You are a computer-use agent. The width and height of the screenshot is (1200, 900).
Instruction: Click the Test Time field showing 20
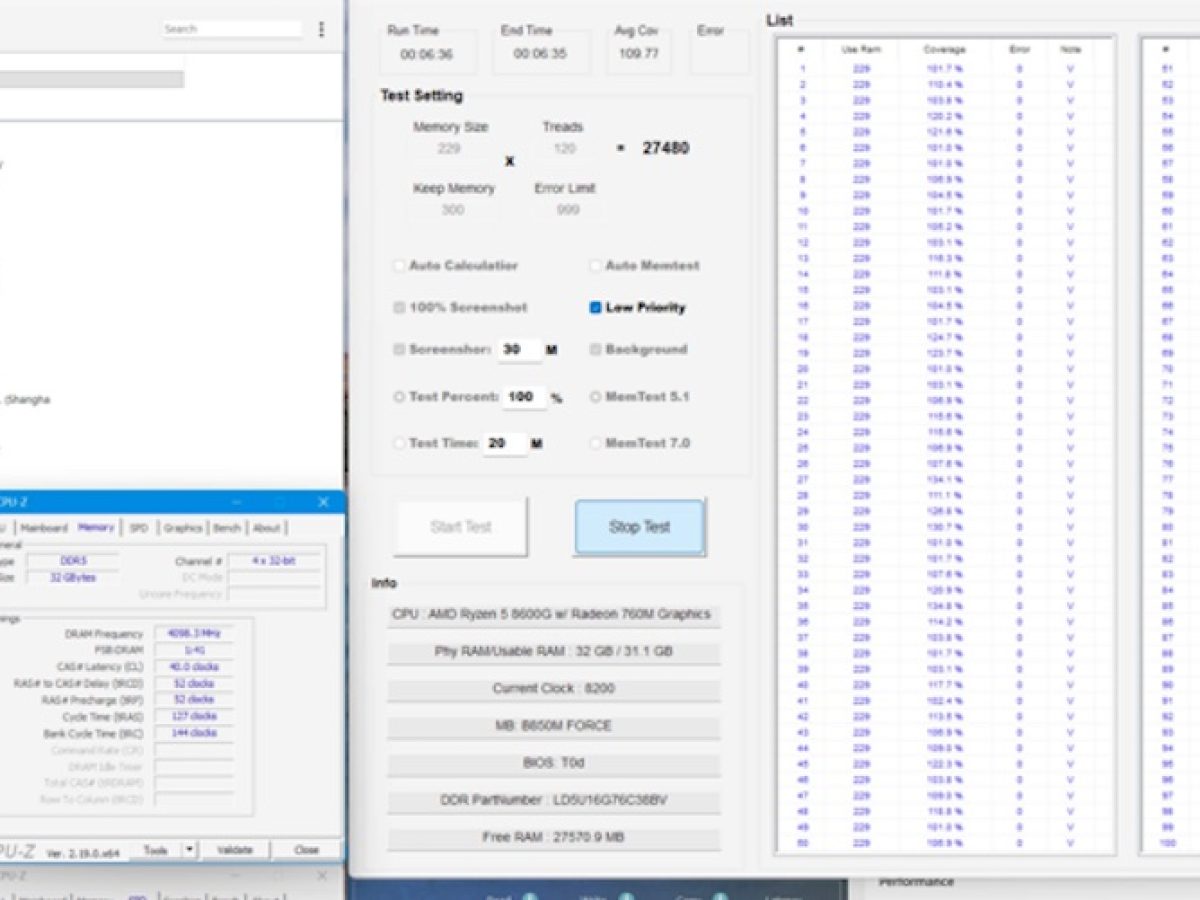[x=504, y=443]
